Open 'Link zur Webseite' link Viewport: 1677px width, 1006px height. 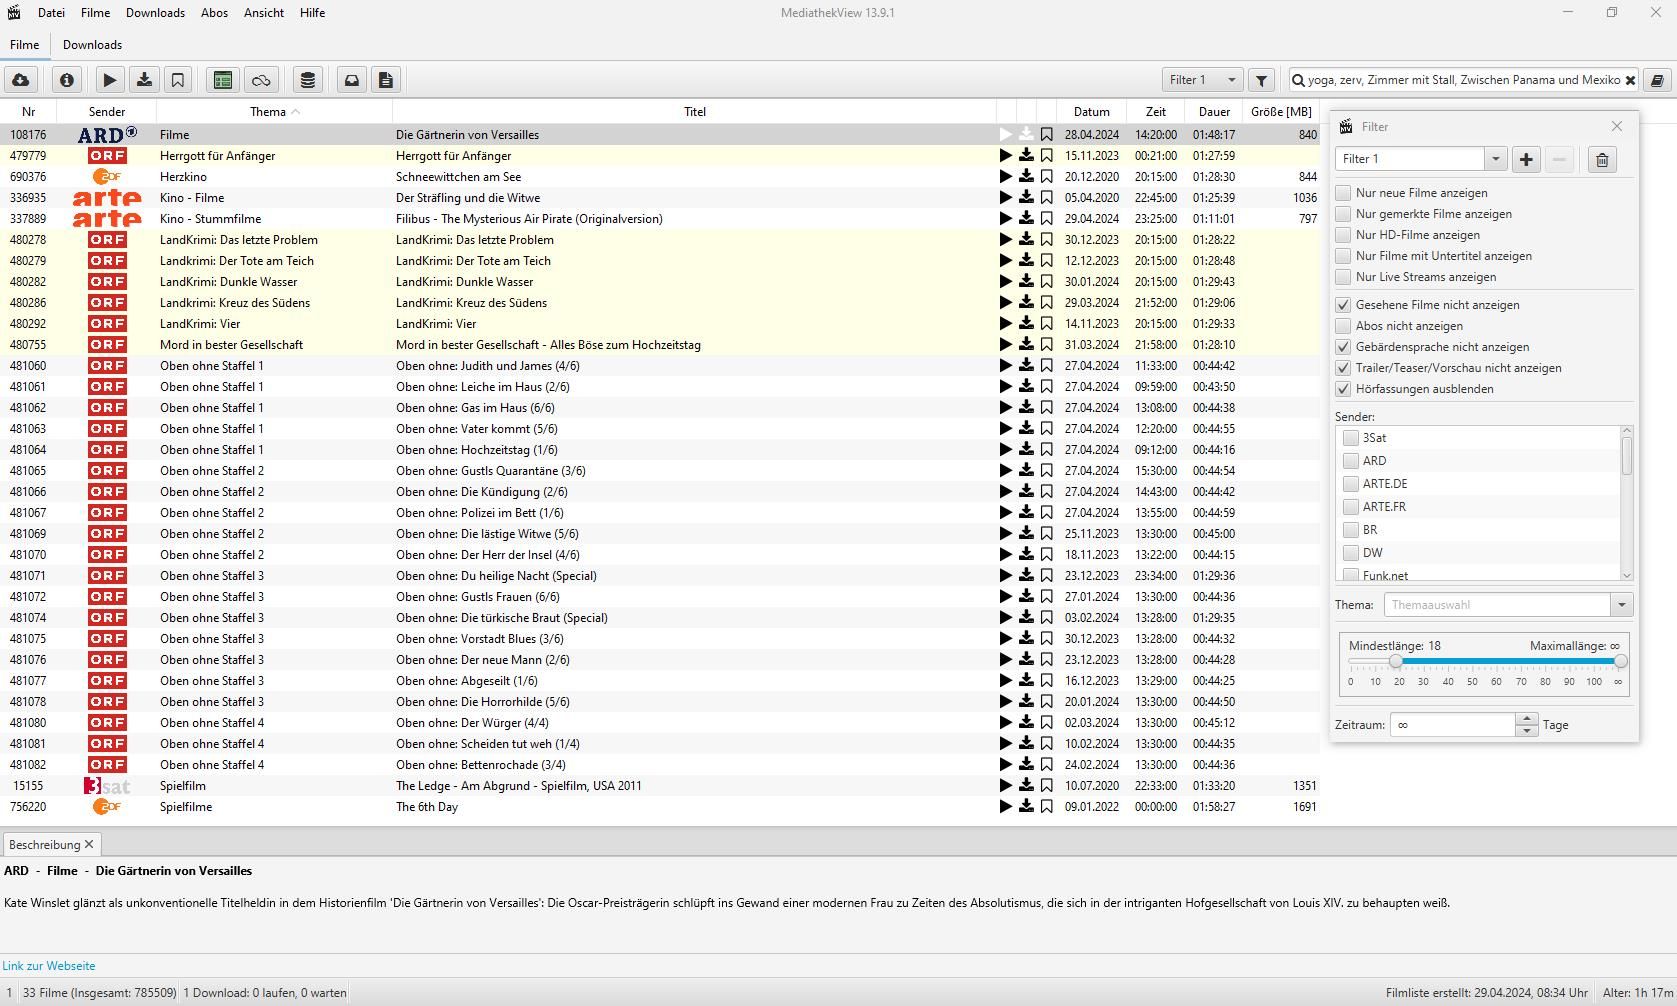click(x=49, y=966)
